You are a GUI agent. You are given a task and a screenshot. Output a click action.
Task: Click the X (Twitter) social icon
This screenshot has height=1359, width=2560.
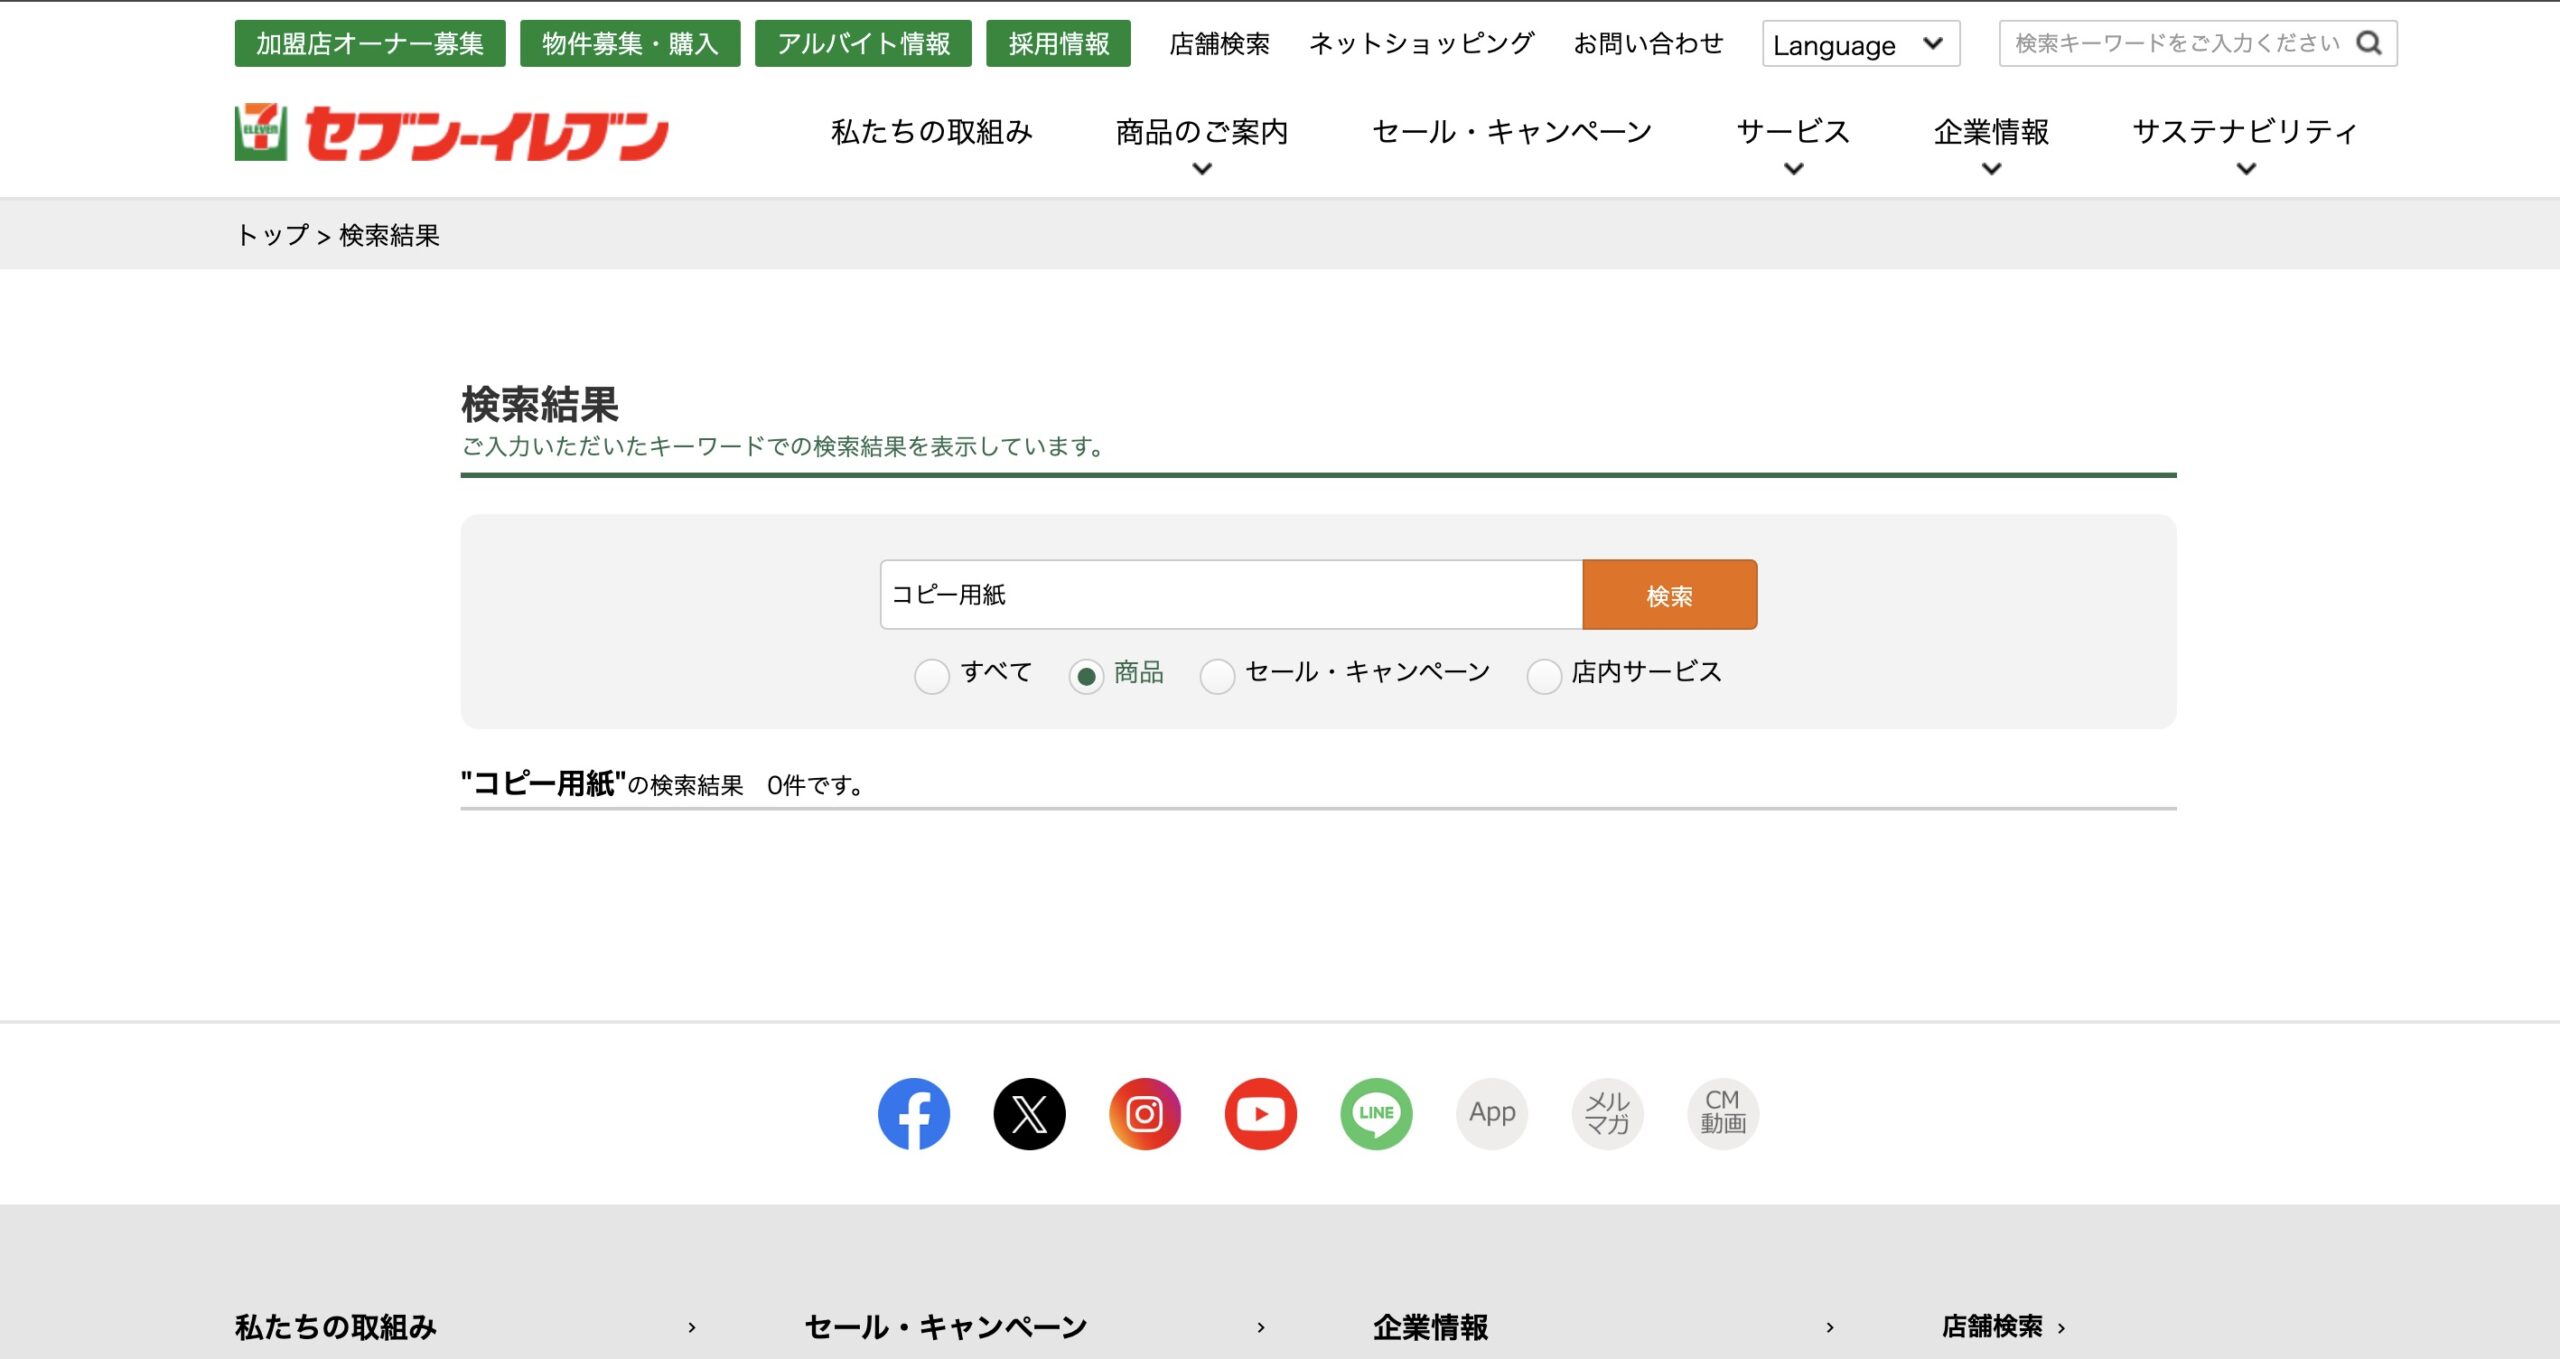1029,1113
